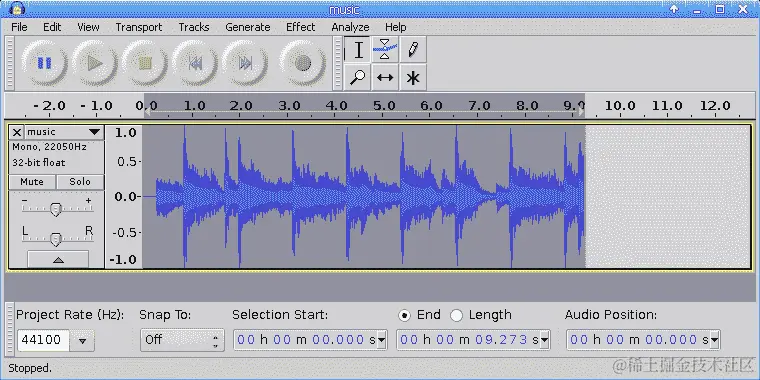Solo the music track
The height and width of the screenshot is (380, 760).
coord(80,182)
